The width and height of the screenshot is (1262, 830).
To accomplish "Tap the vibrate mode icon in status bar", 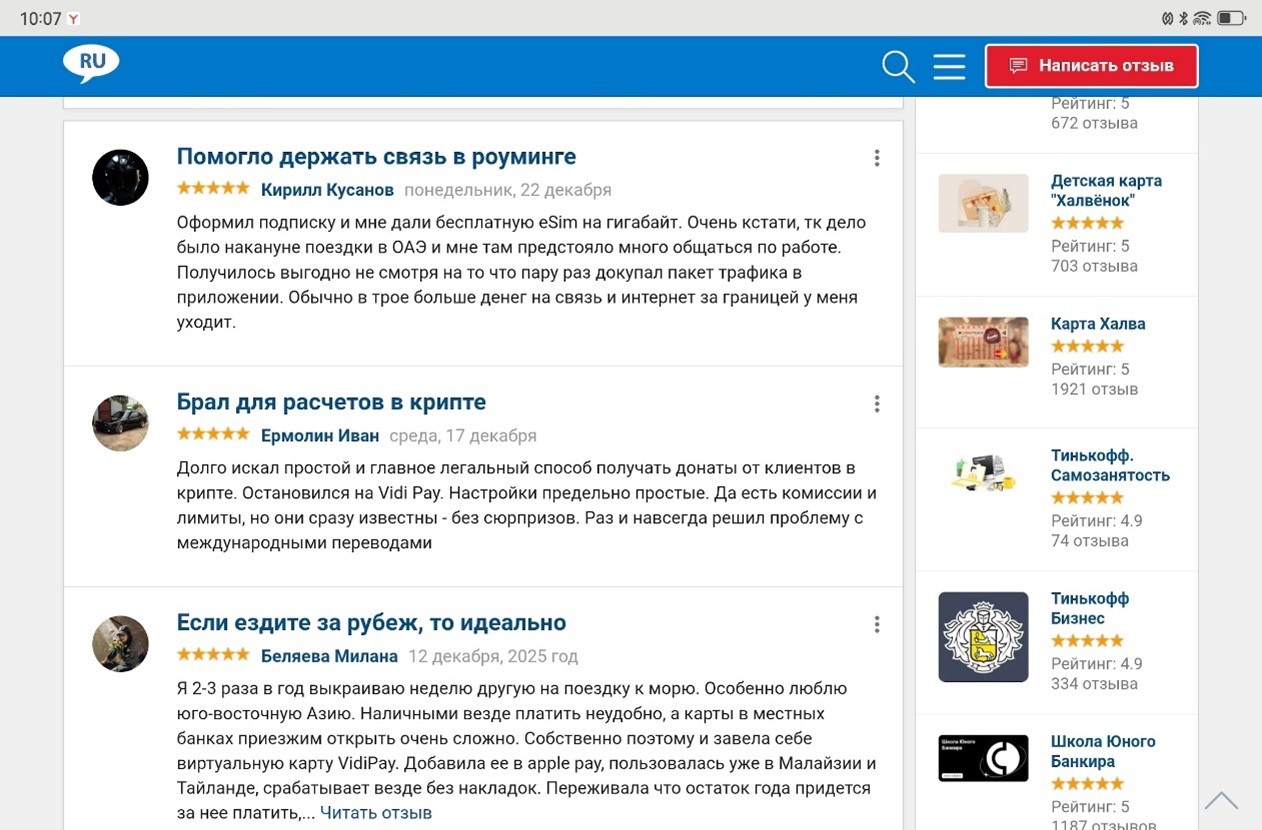I will click(x=1167, y=18).
